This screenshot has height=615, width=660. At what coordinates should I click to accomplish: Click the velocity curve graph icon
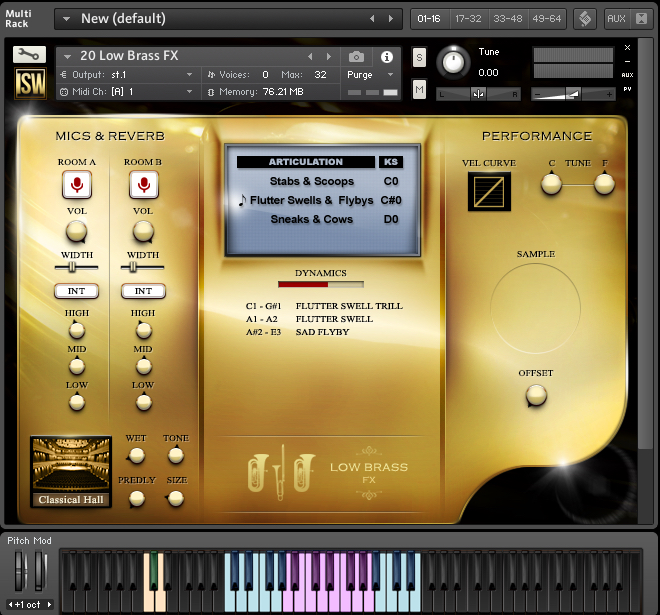coord(489,192)
